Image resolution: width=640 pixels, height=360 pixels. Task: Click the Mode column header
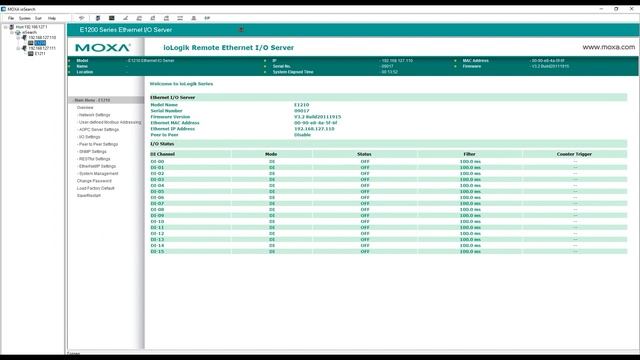pyautogui.click(x=271, y=154)
